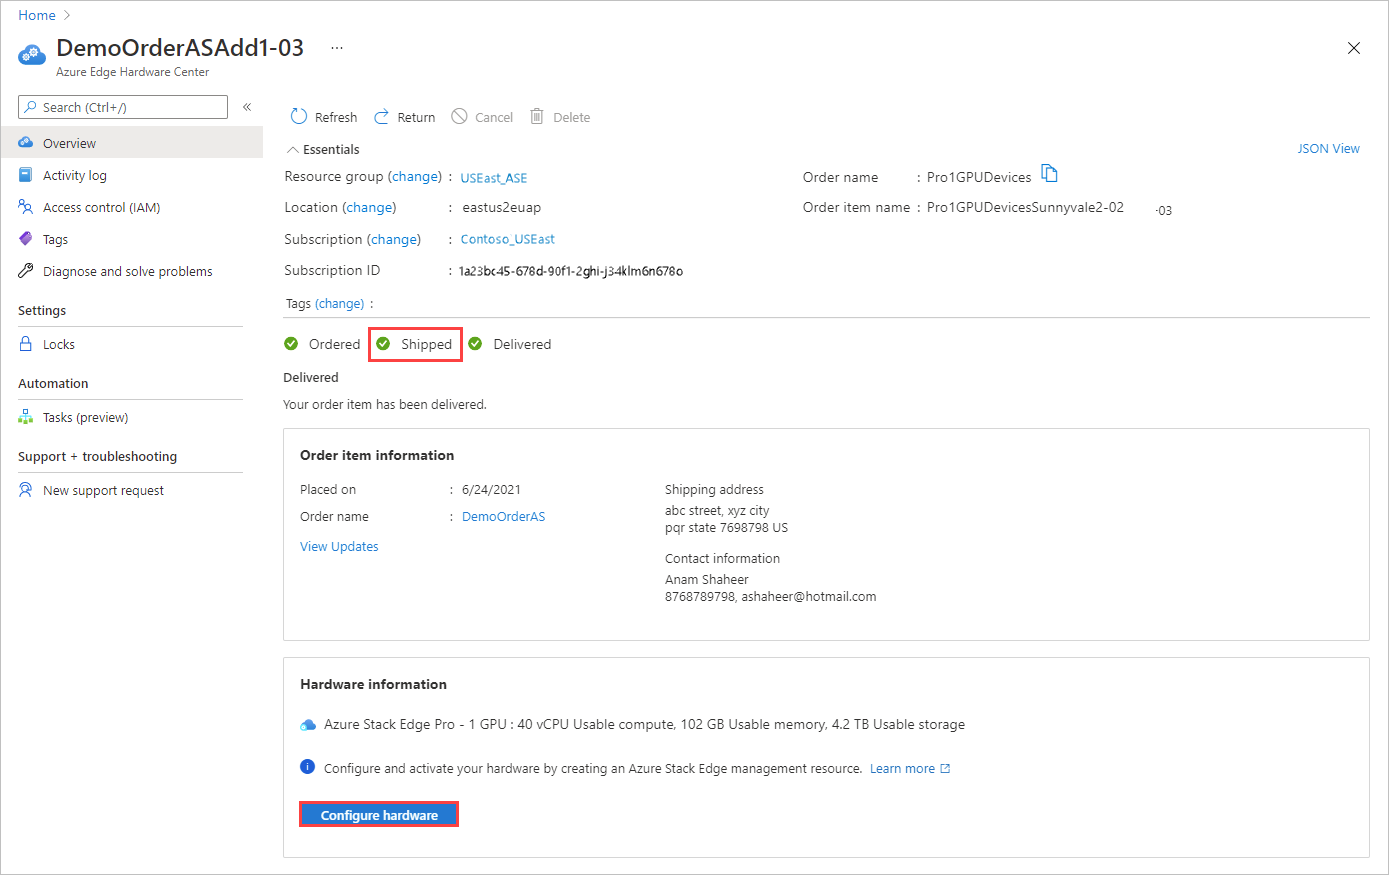Open the DemoOrderAS order link
The height and width of the screenshot is (875, 1389).
504,516
